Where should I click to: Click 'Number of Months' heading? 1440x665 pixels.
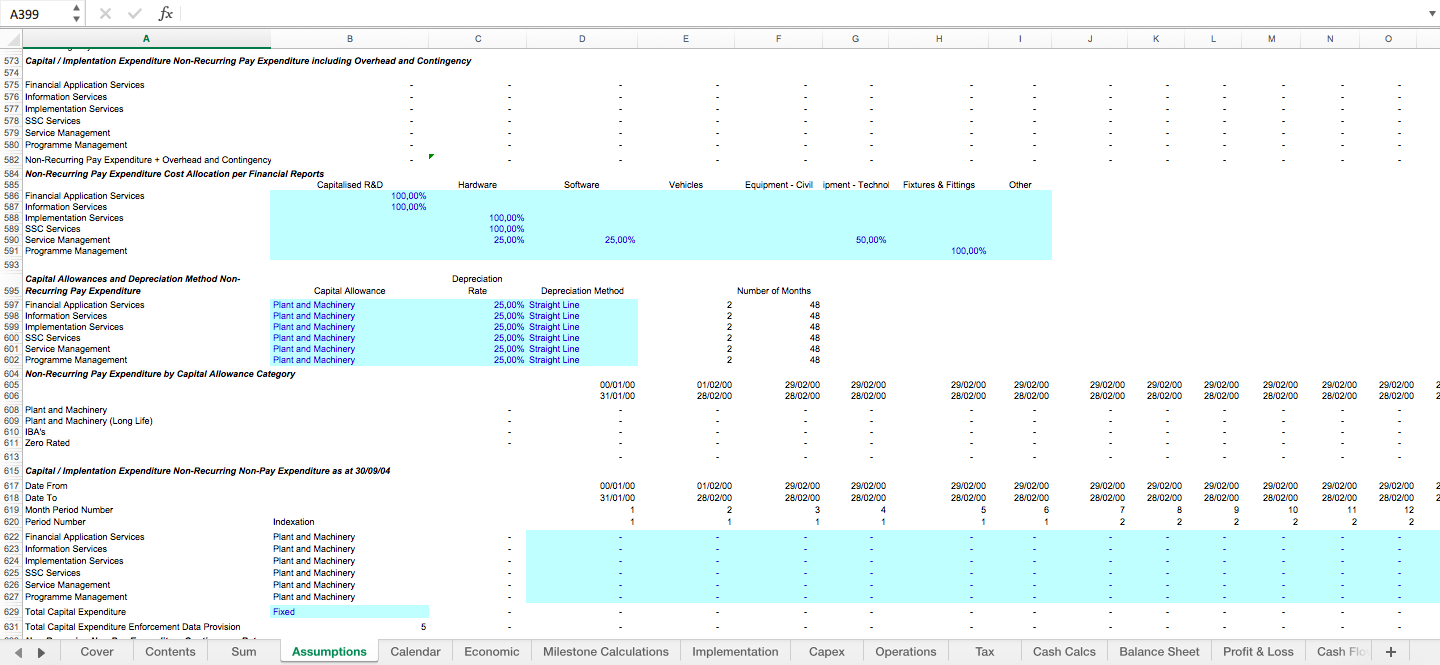774,291
